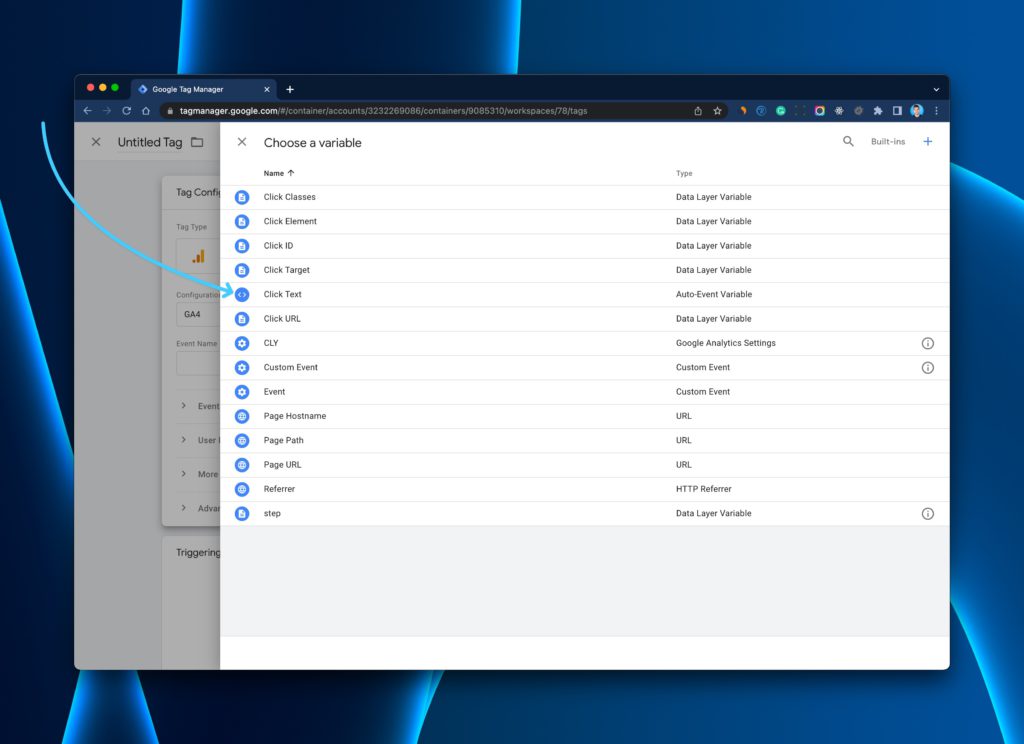This screenshot has width=1024, height=744.
Task: Click Google Analytics tag type icon
Action: point(198,256)
